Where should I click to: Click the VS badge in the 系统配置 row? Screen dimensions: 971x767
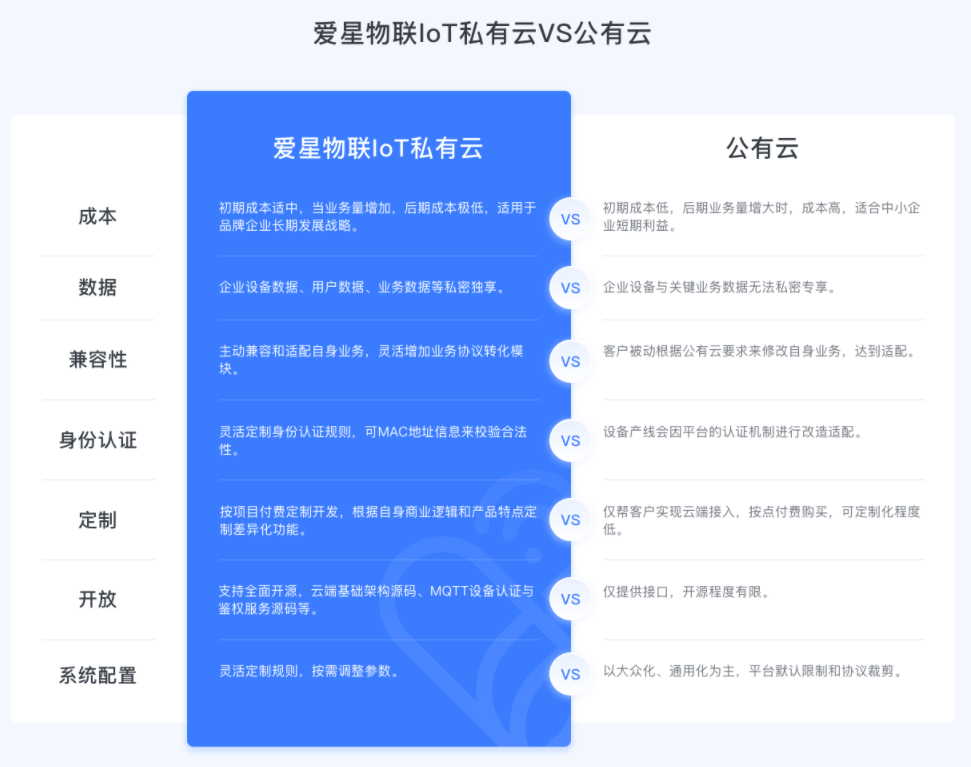[x=570, y=674]
